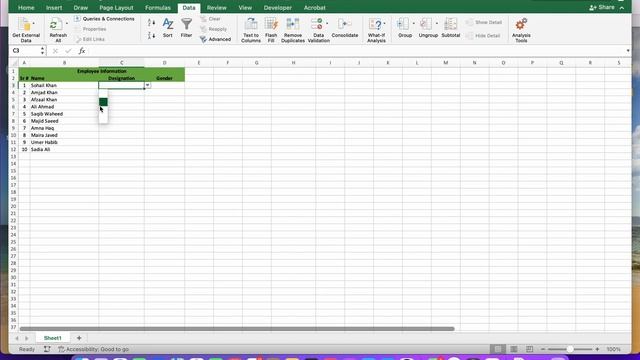Confirm entry with the checkmark icon
Viewport: 640px width, 360px height.
point(68,51)
